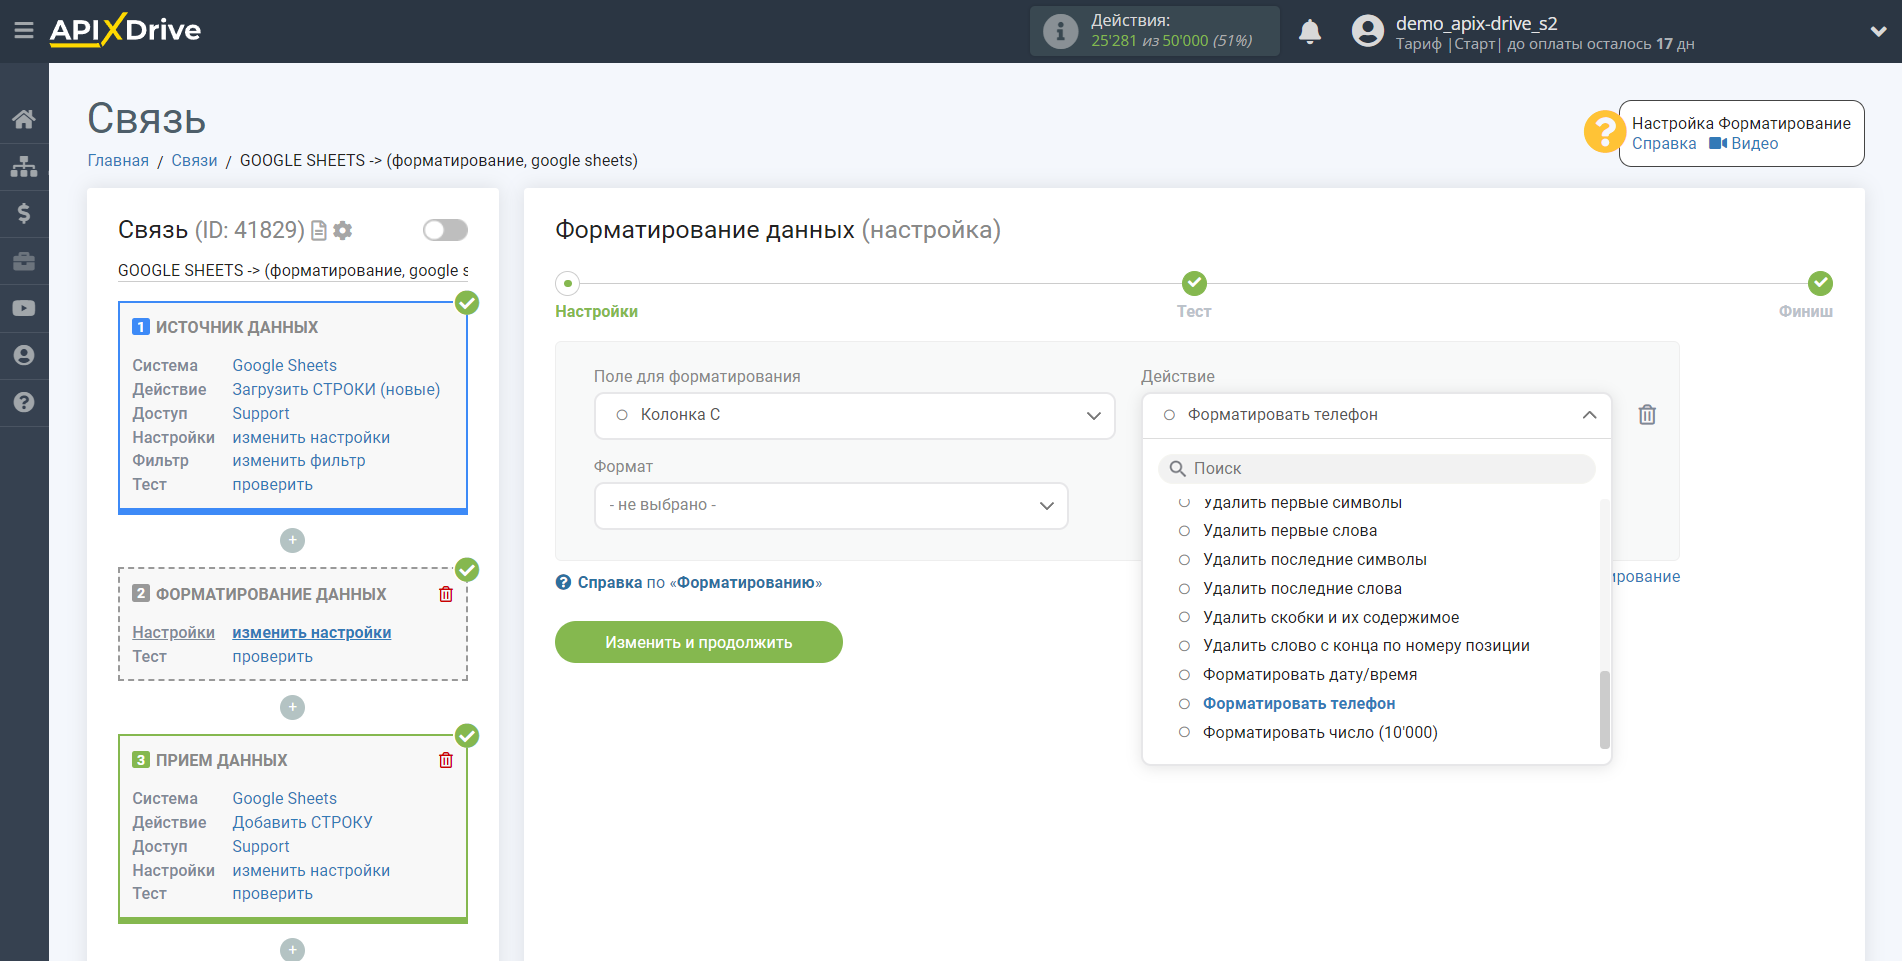This screenshot has width=1902, height=961.
Task: Open help question icon in sidebar
Action: [x=24, y=402]
